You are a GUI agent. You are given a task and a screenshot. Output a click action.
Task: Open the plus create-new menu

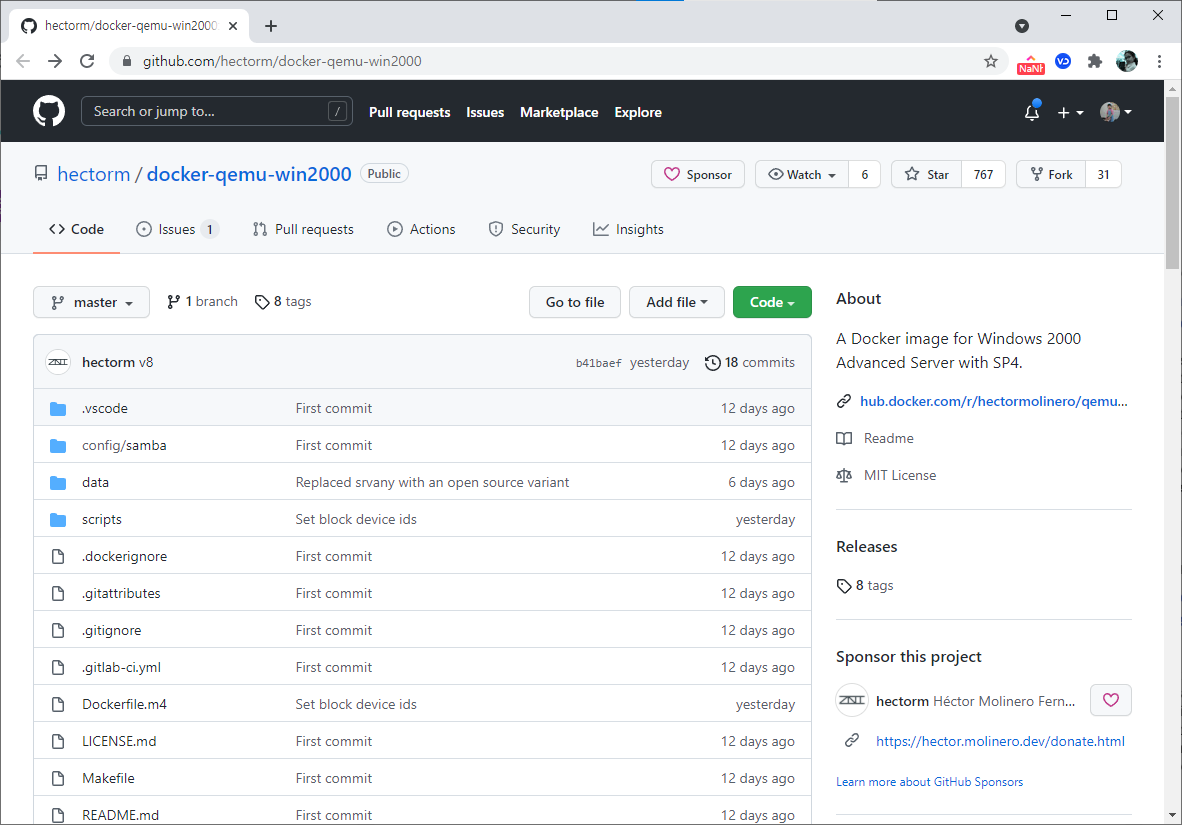(1070, 112)
